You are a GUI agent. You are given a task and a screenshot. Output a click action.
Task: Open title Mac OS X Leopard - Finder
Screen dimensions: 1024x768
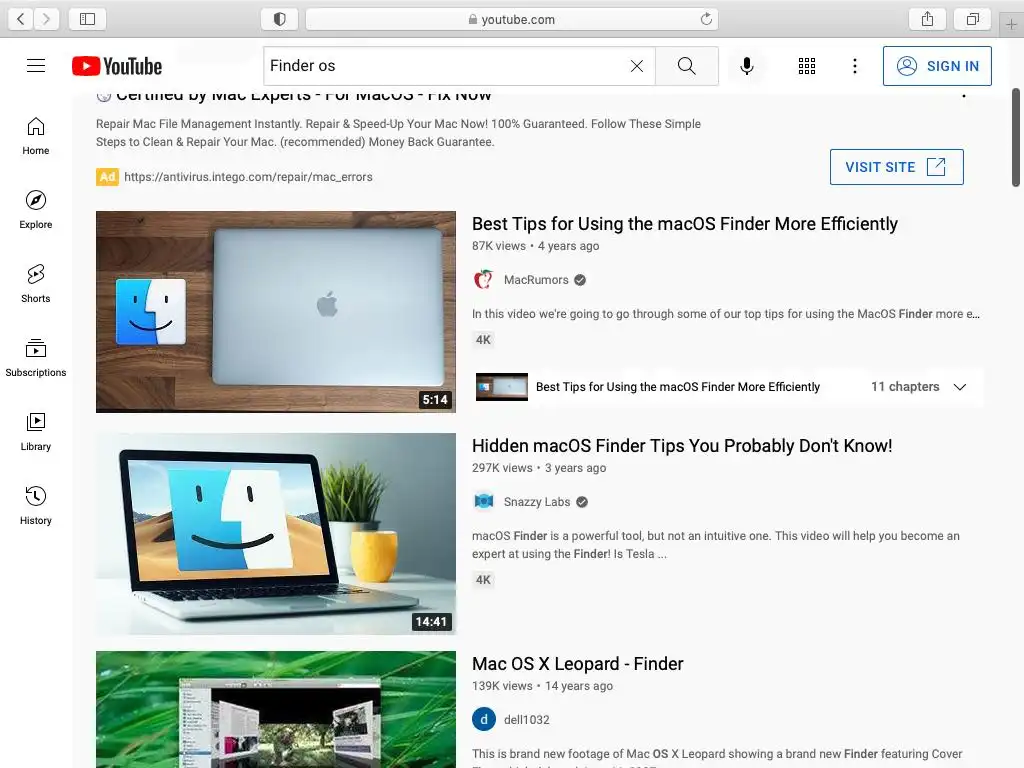pos(577,664)
